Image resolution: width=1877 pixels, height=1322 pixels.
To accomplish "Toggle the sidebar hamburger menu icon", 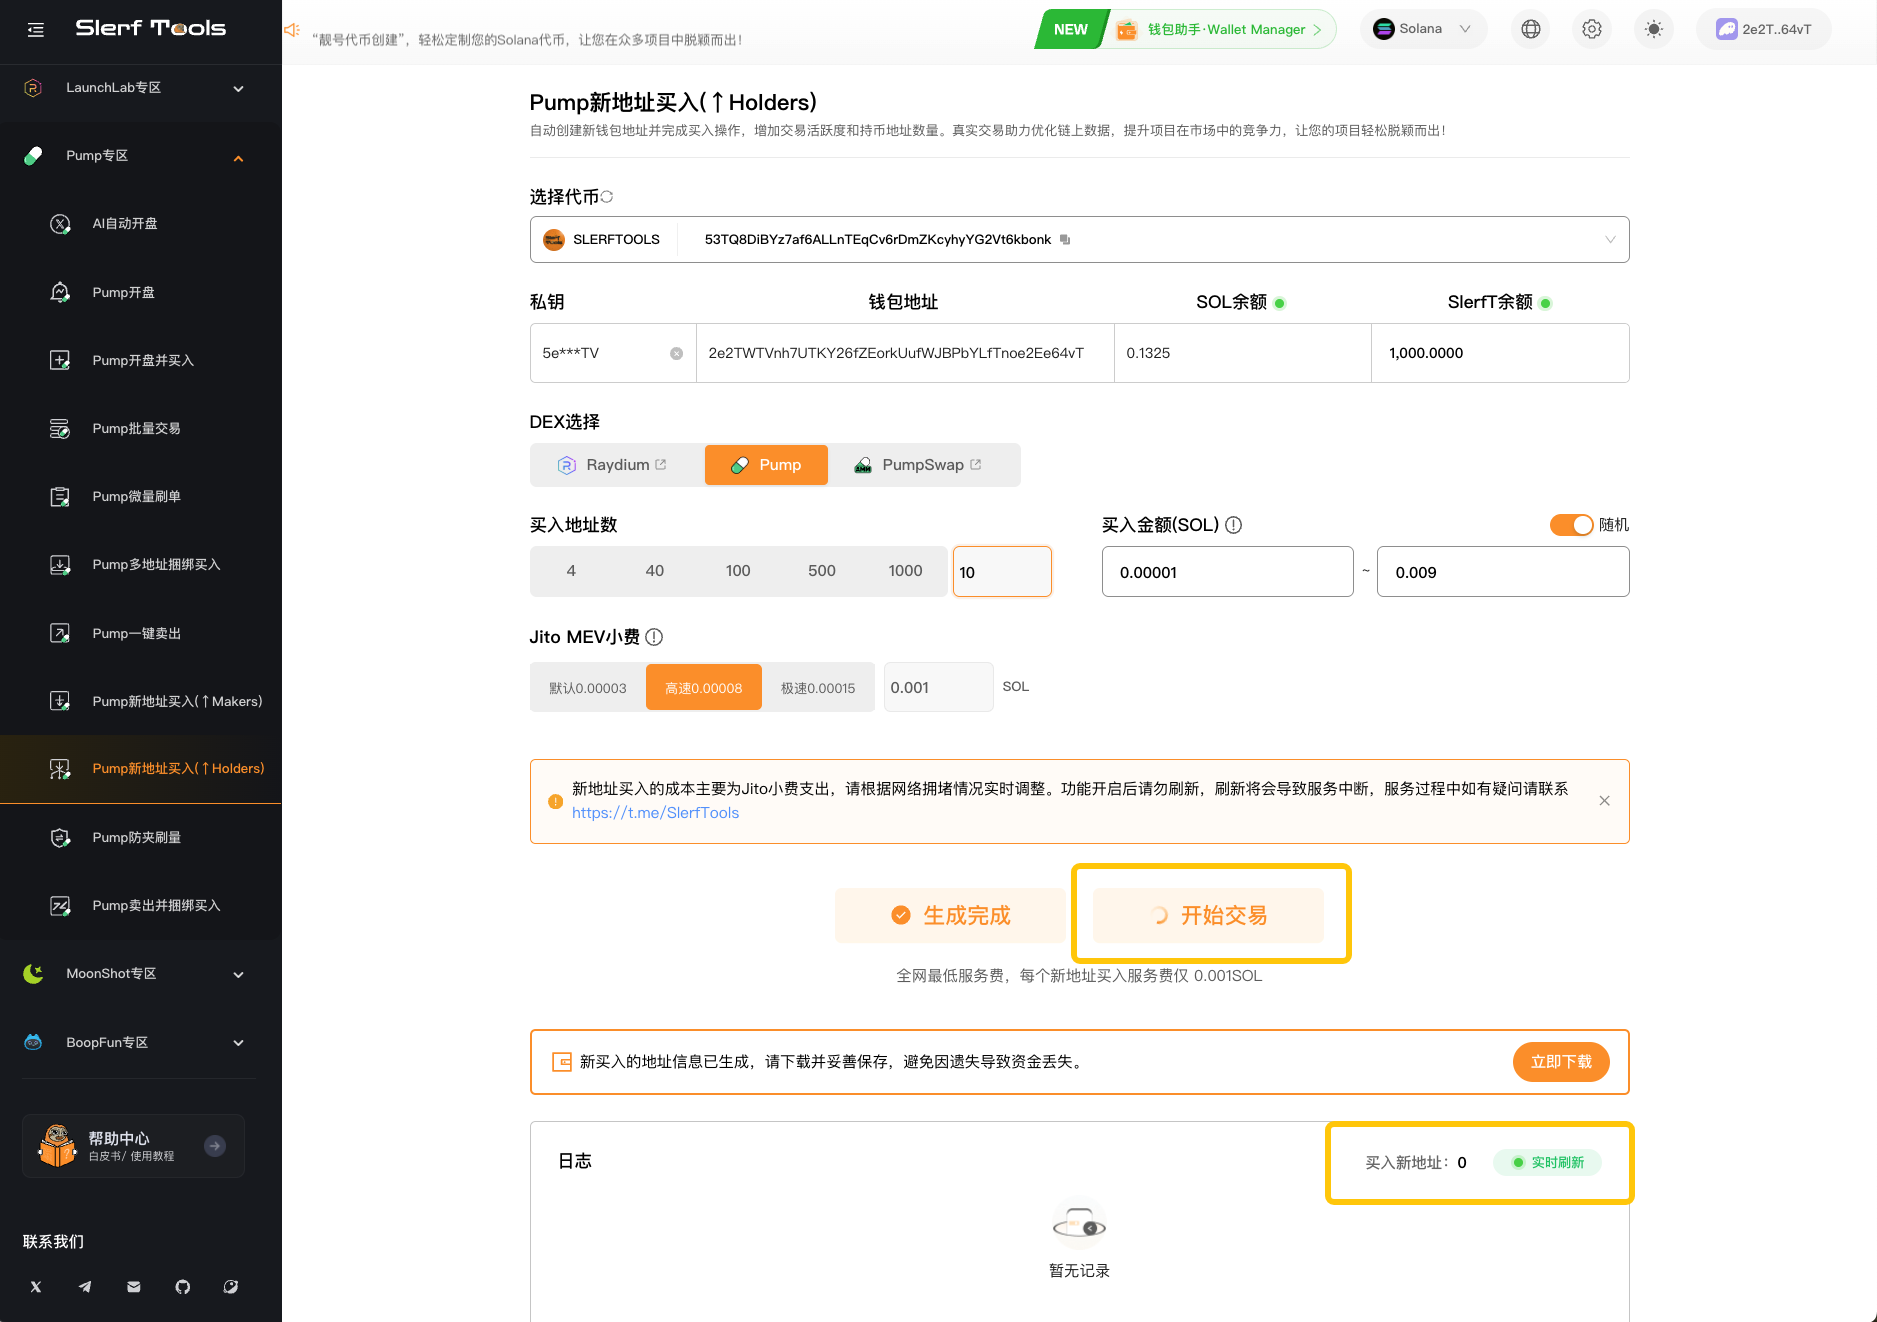I will (x=36, y=30).
